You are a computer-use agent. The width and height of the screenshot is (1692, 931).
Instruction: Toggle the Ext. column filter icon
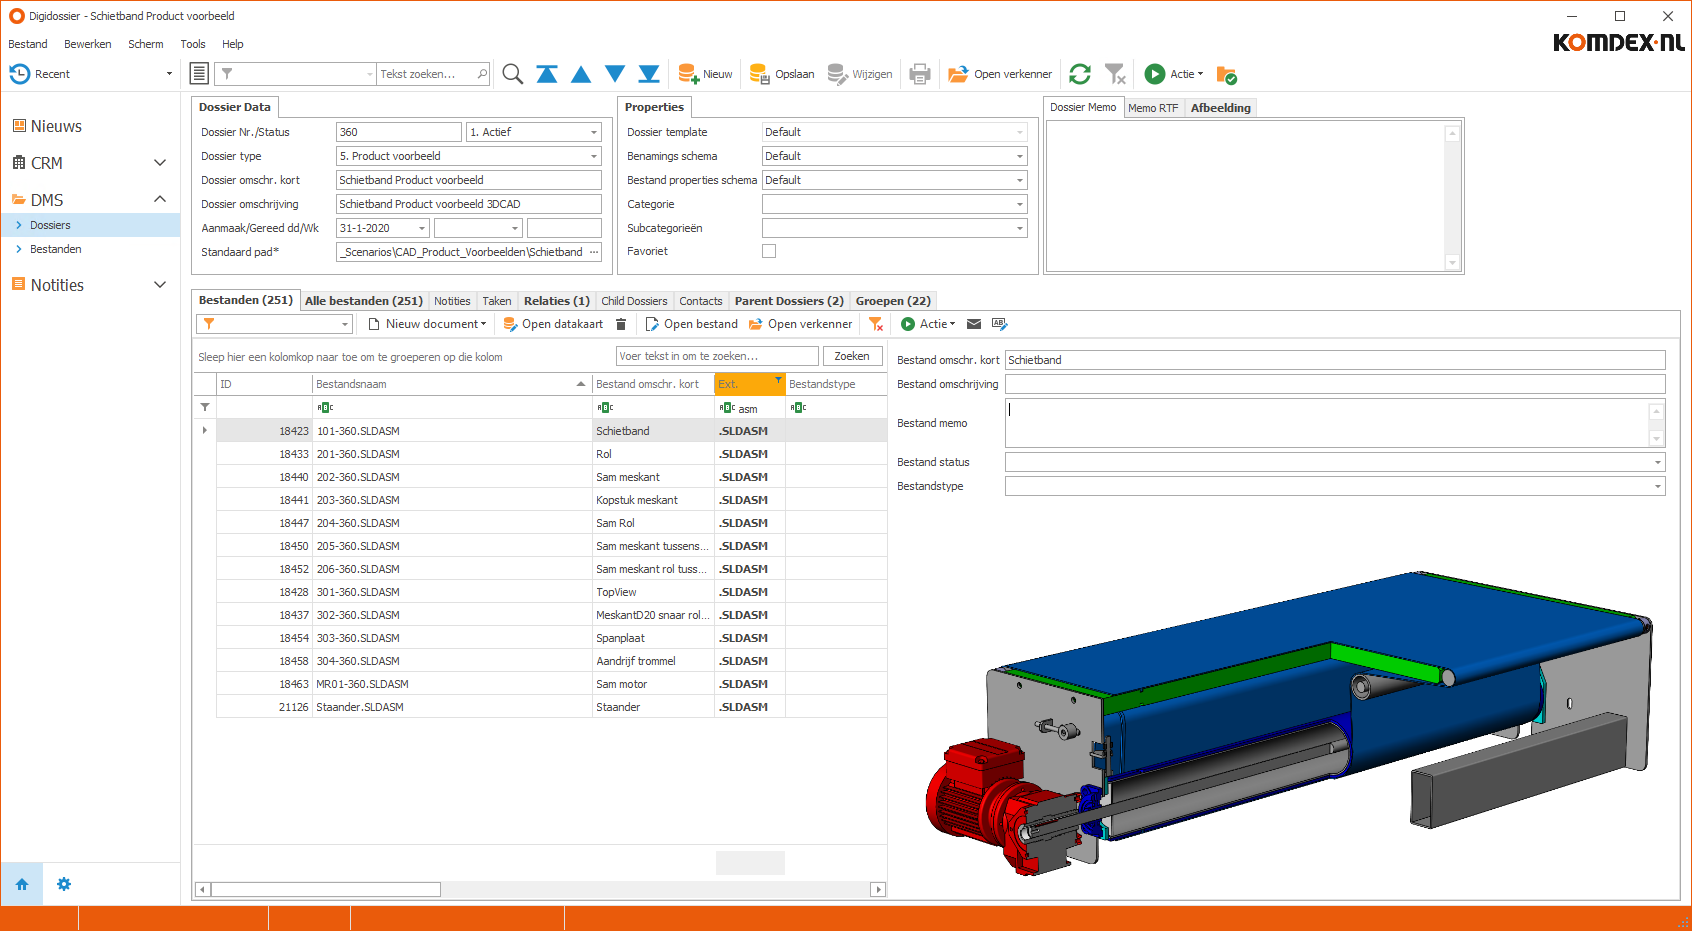[x=778, y=381]
